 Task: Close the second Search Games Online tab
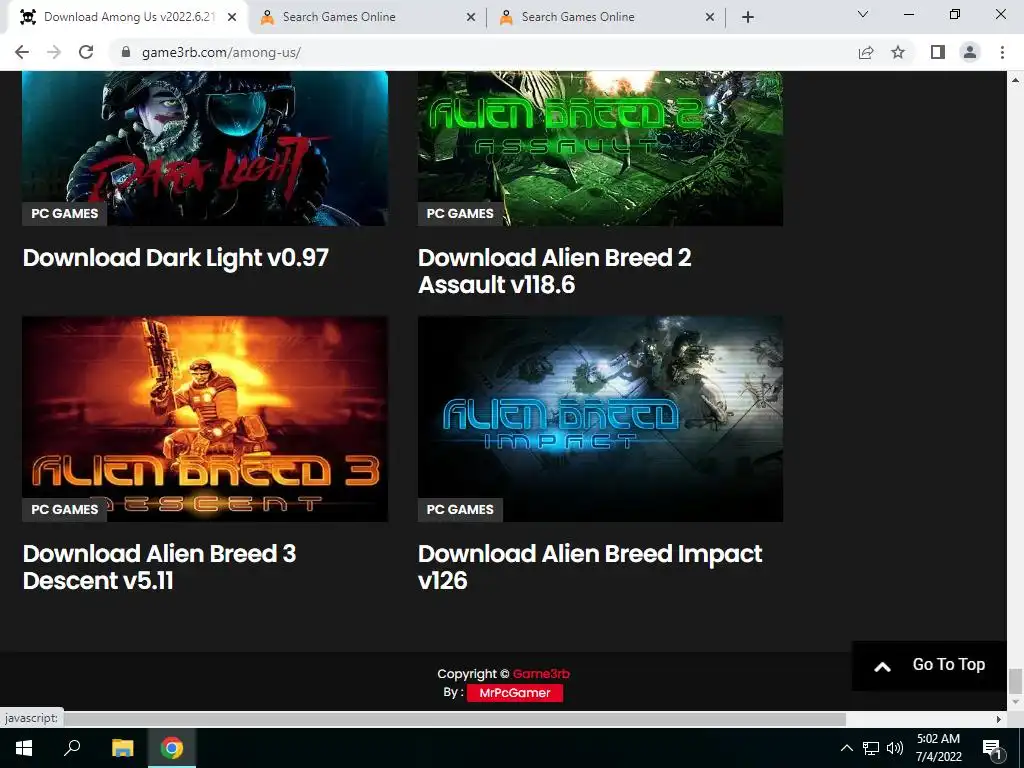[471, 18]
